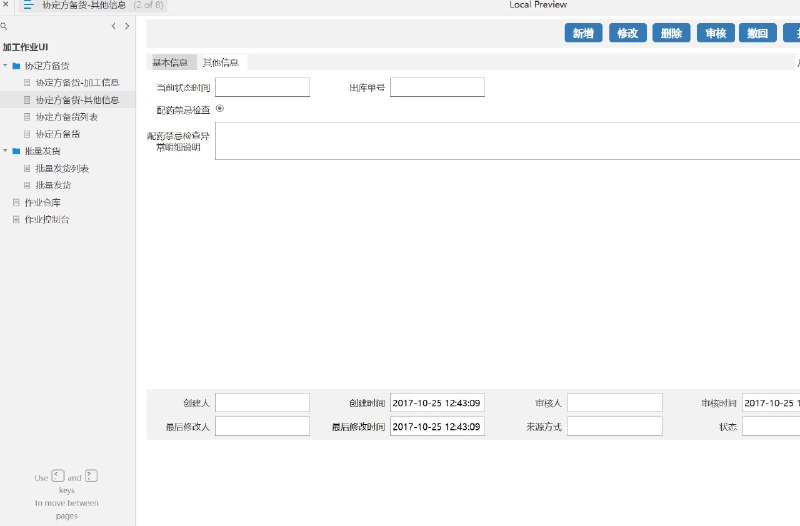This screenshot has width=800, height=526.
Task: Click the 撤回 button
Action: click(x=758, y=33)
